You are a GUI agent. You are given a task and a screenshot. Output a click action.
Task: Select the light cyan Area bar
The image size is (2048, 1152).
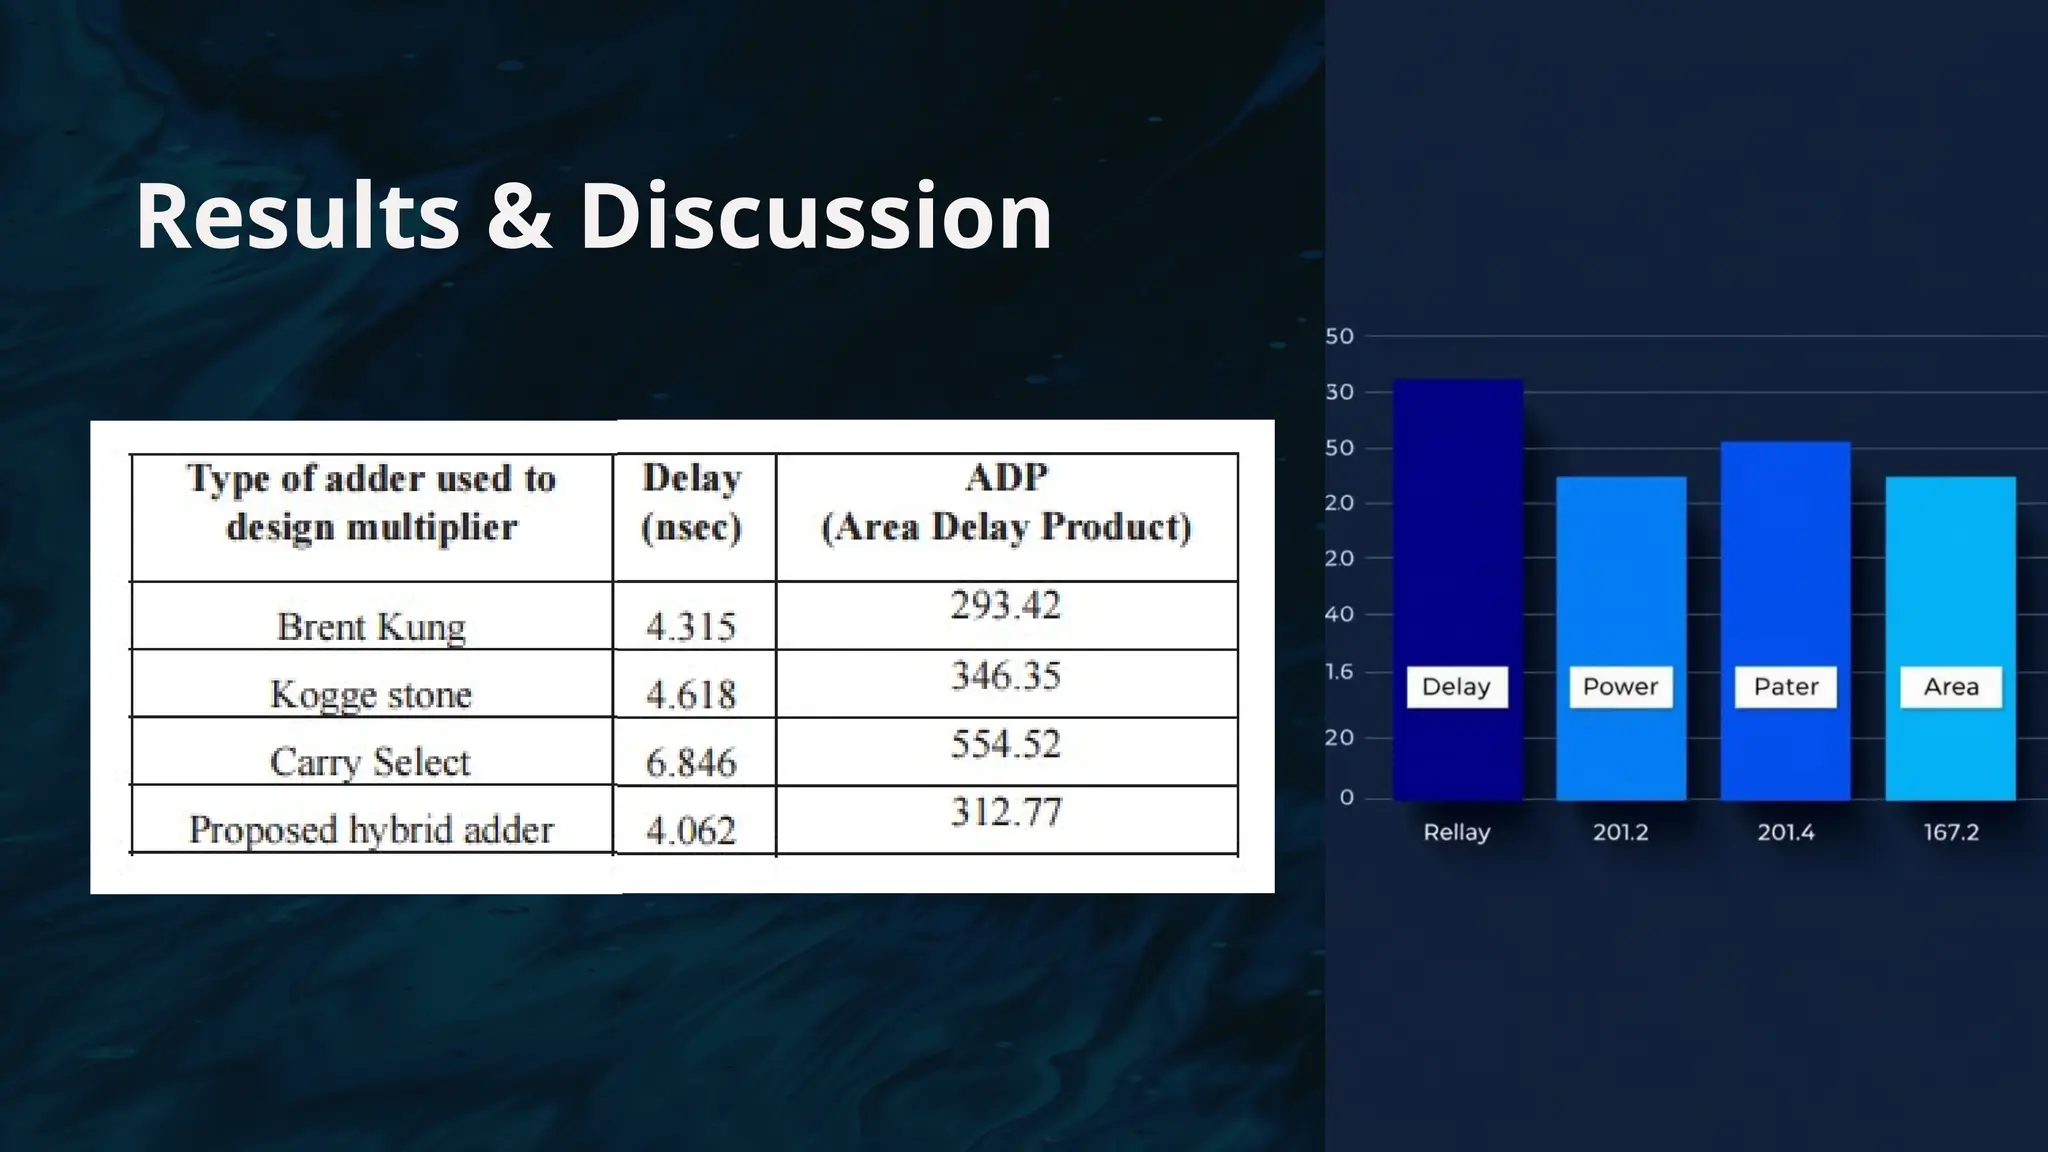[x=1950, y=570]
